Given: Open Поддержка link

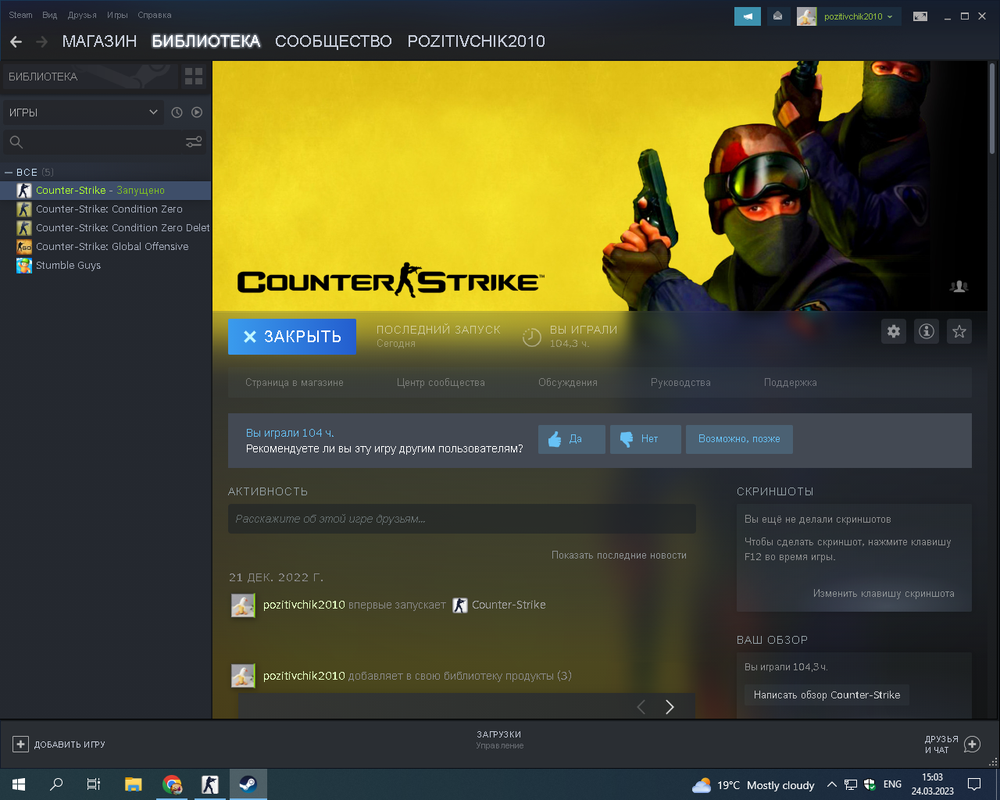Looking at the screenshot, I should 790,383.
